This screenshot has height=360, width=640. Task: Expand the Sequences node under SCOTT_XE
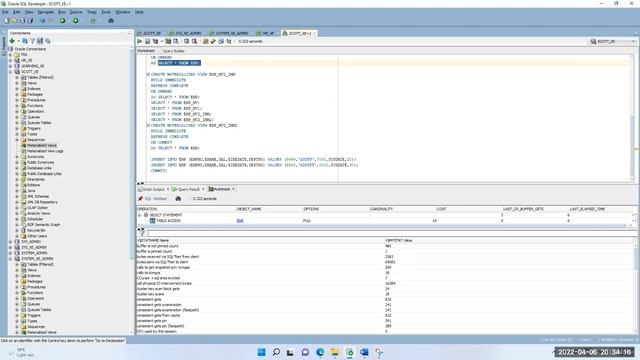click(x=17, y=140)
